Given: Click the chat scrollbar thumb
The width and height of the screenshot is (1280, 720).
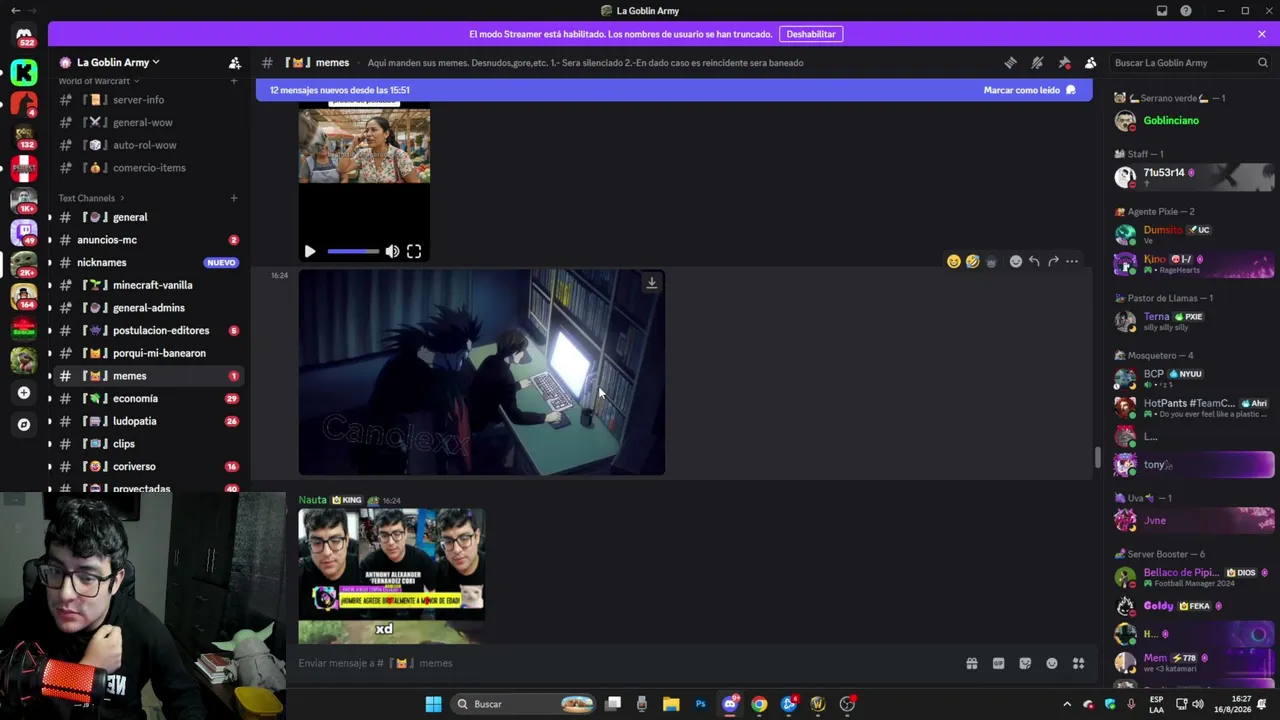Looking at the screenshot, I should [1097, 458].
